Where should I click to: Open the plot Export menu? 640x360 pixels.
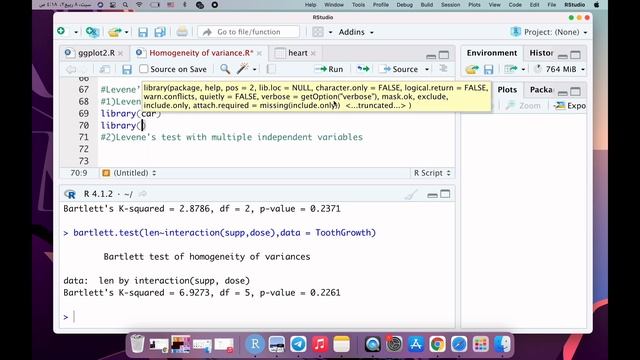pos(570,106)
